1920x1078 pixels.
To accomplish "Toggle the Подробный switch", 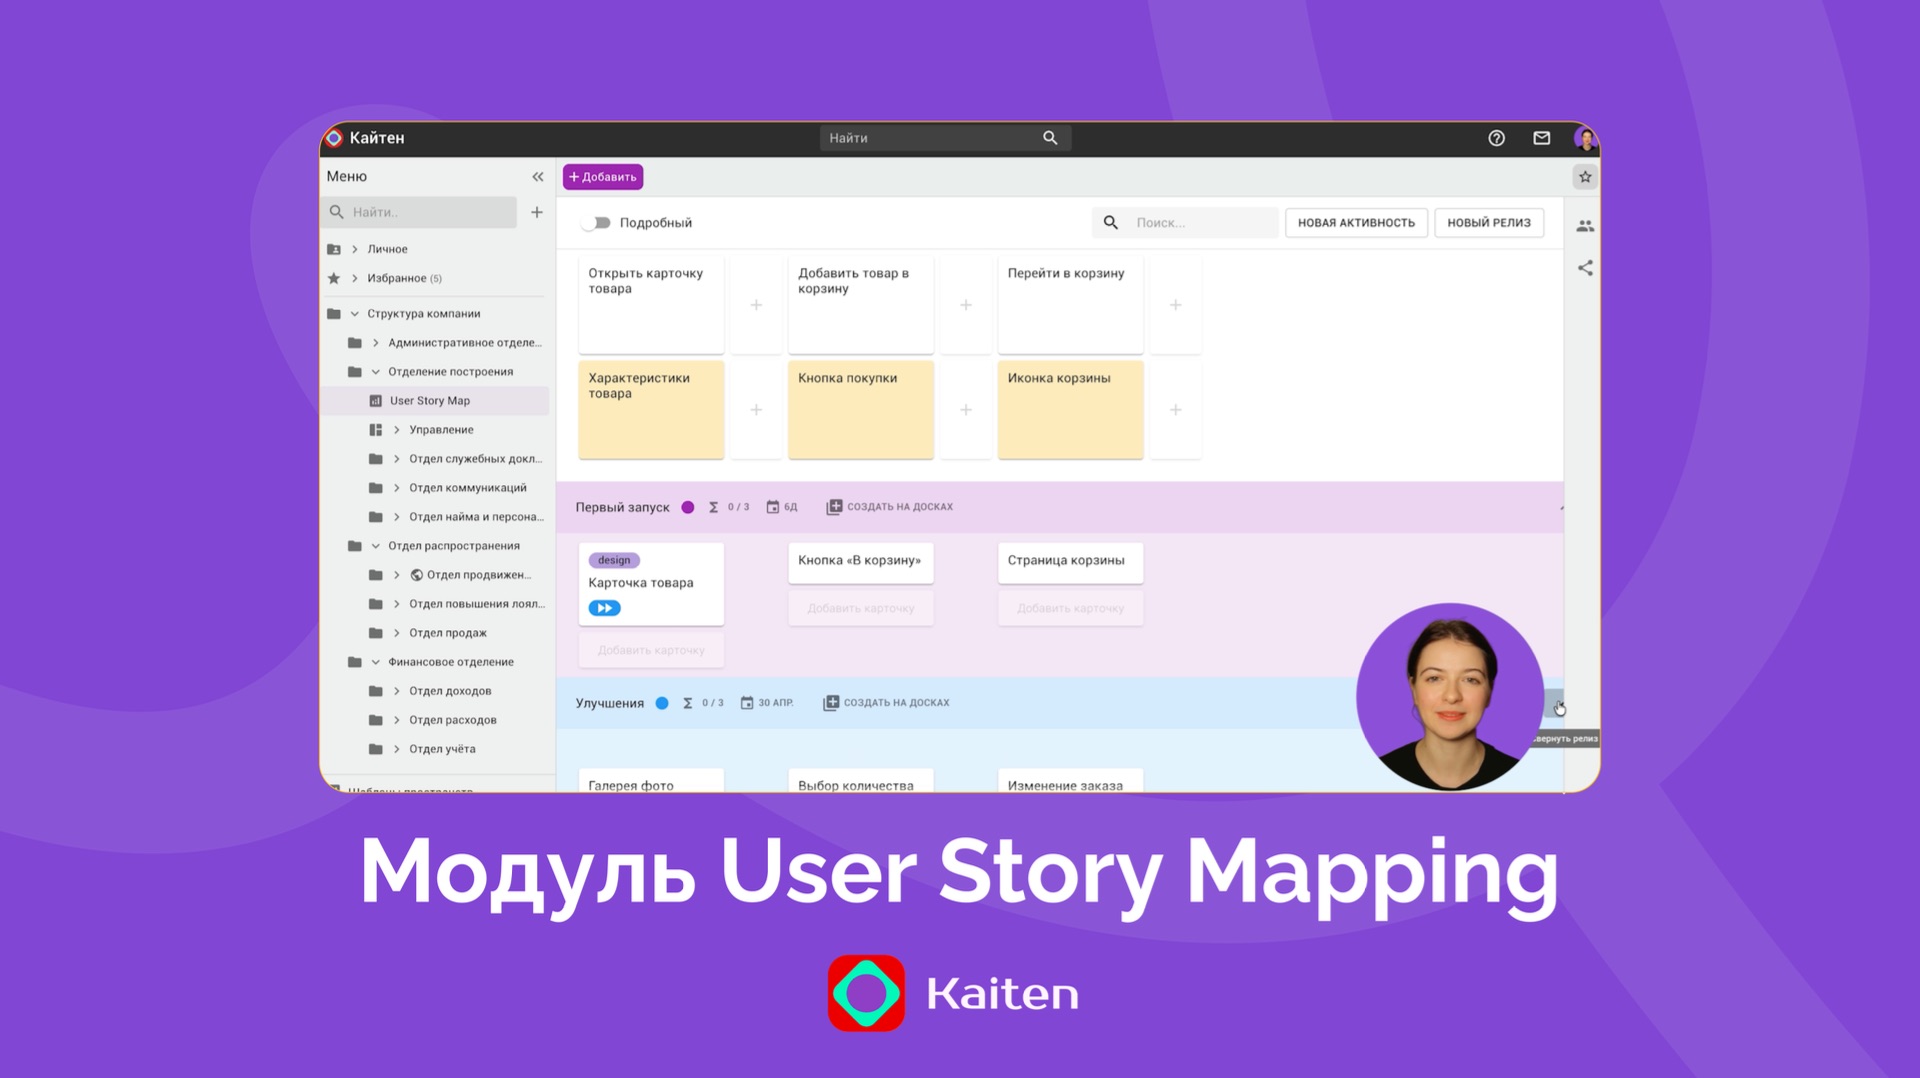I will [x=597, y=222].
